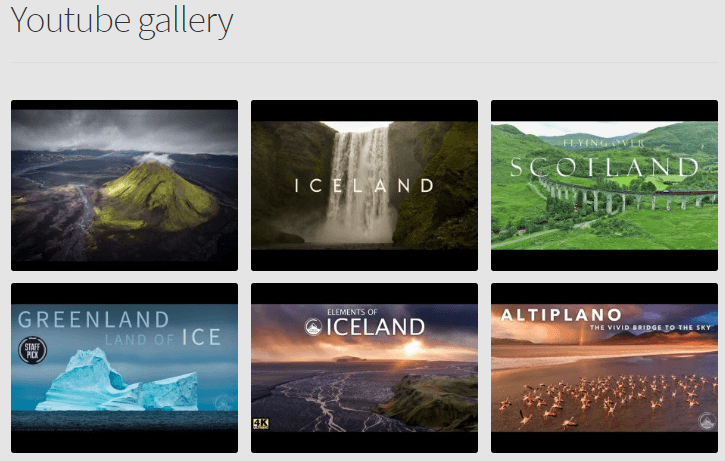Viewport: 725px width, 461px height.
Task: Click the faint watermark logo on Greenland thumbnail
Action: coord(223,402)
